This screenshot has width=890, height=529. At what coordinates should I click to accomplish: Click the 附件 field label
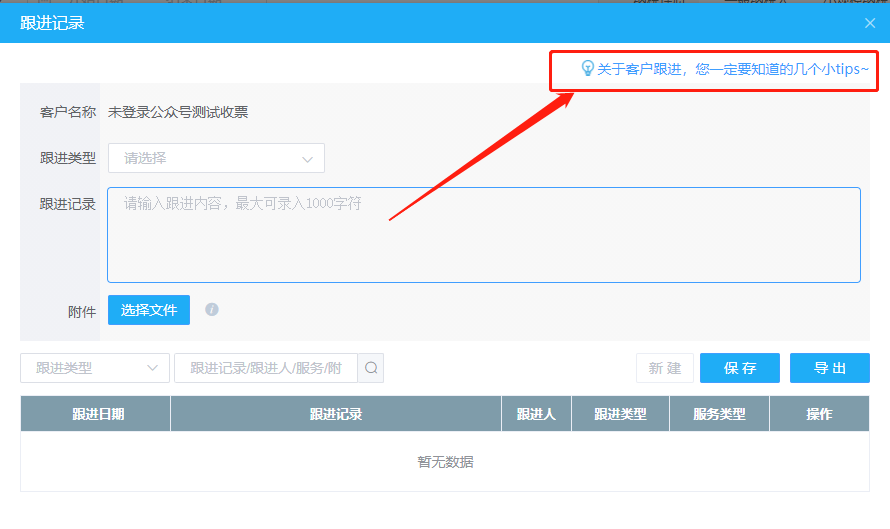tap(82, 312)
